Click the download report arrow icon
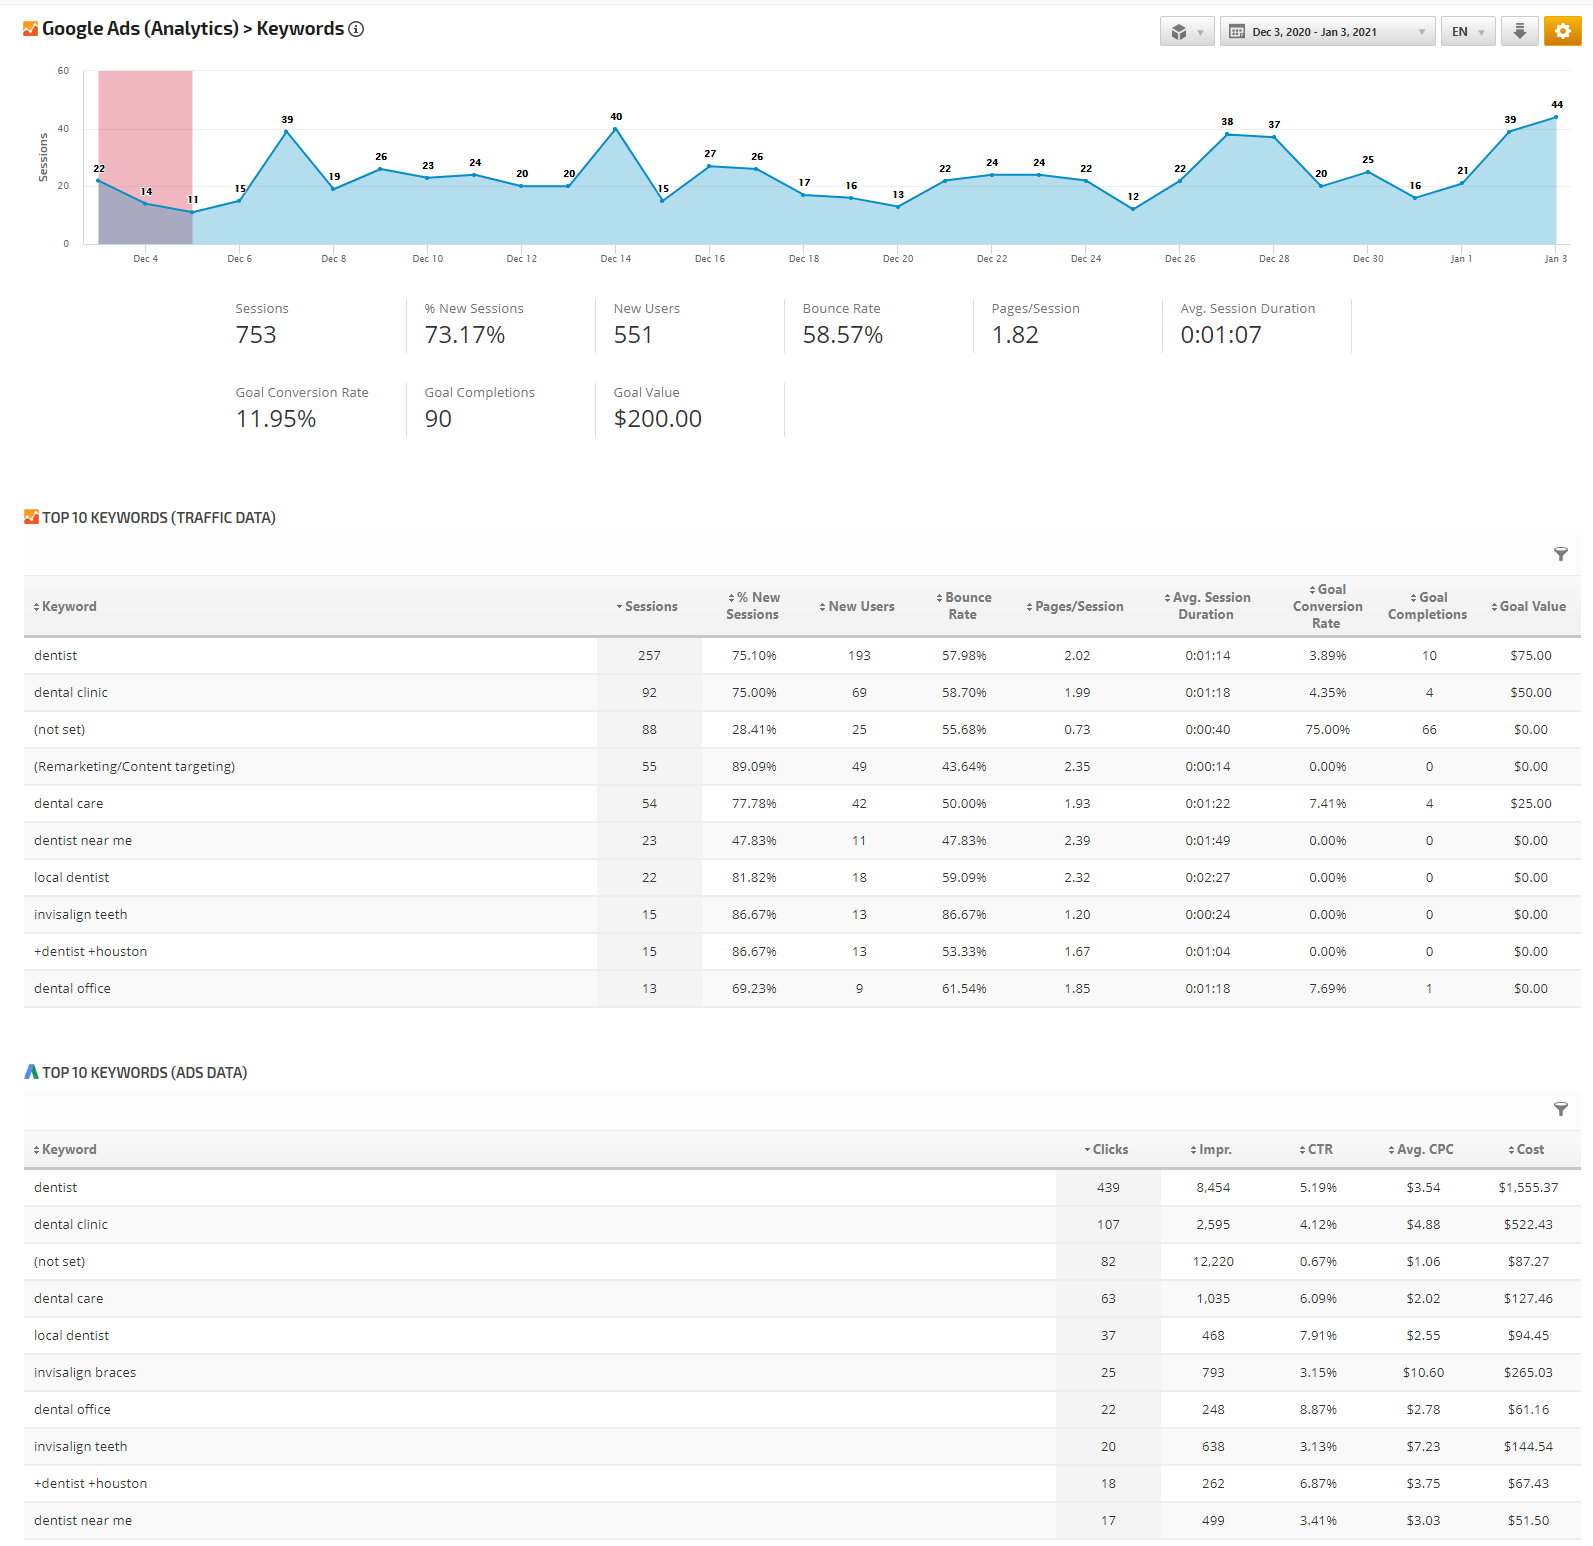This screenshot has width=1593, height=1546. click(x=1519, y=31)
